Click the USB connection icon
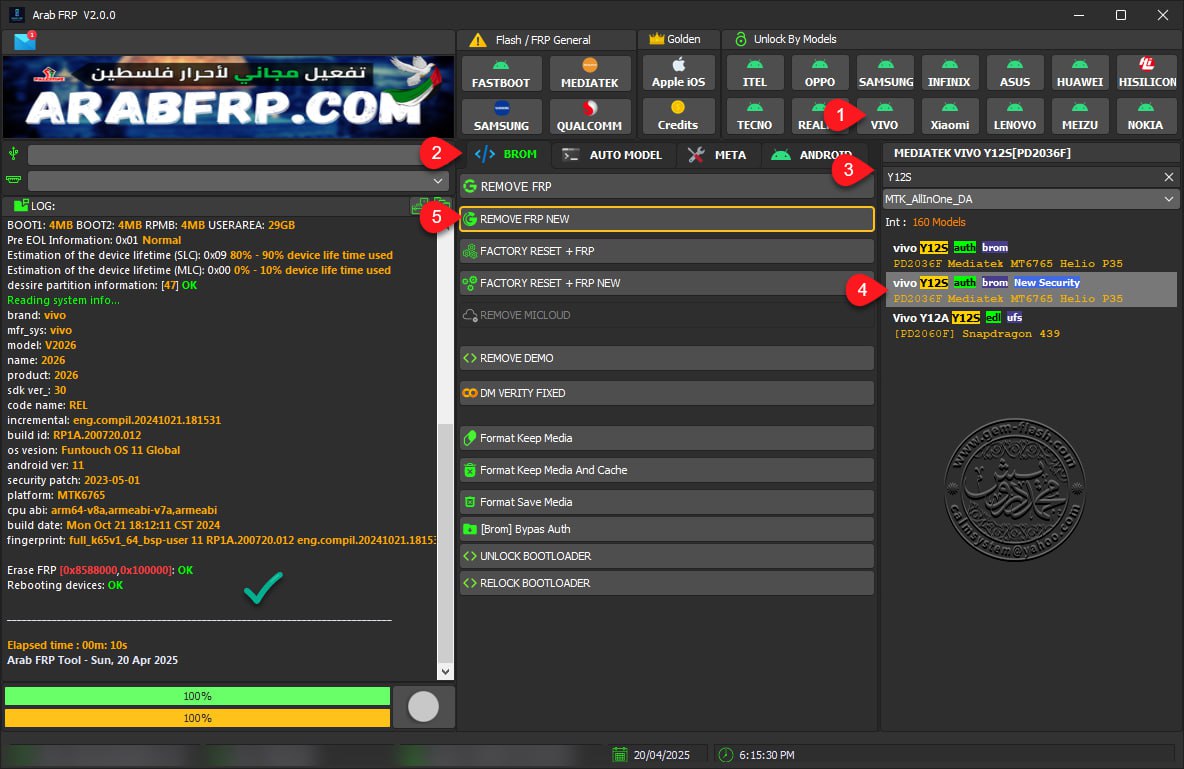This screenshot has width=1184, height=769. coord(13,154)
